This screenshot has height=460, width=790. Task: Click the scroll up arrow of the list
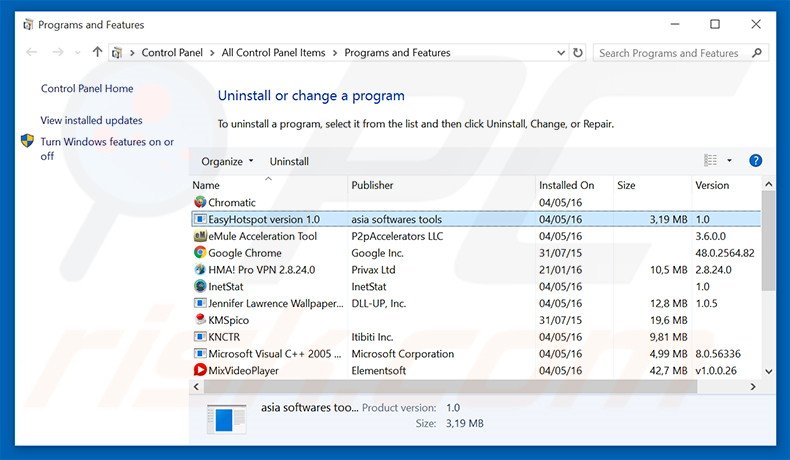click(x=768, y=184)
